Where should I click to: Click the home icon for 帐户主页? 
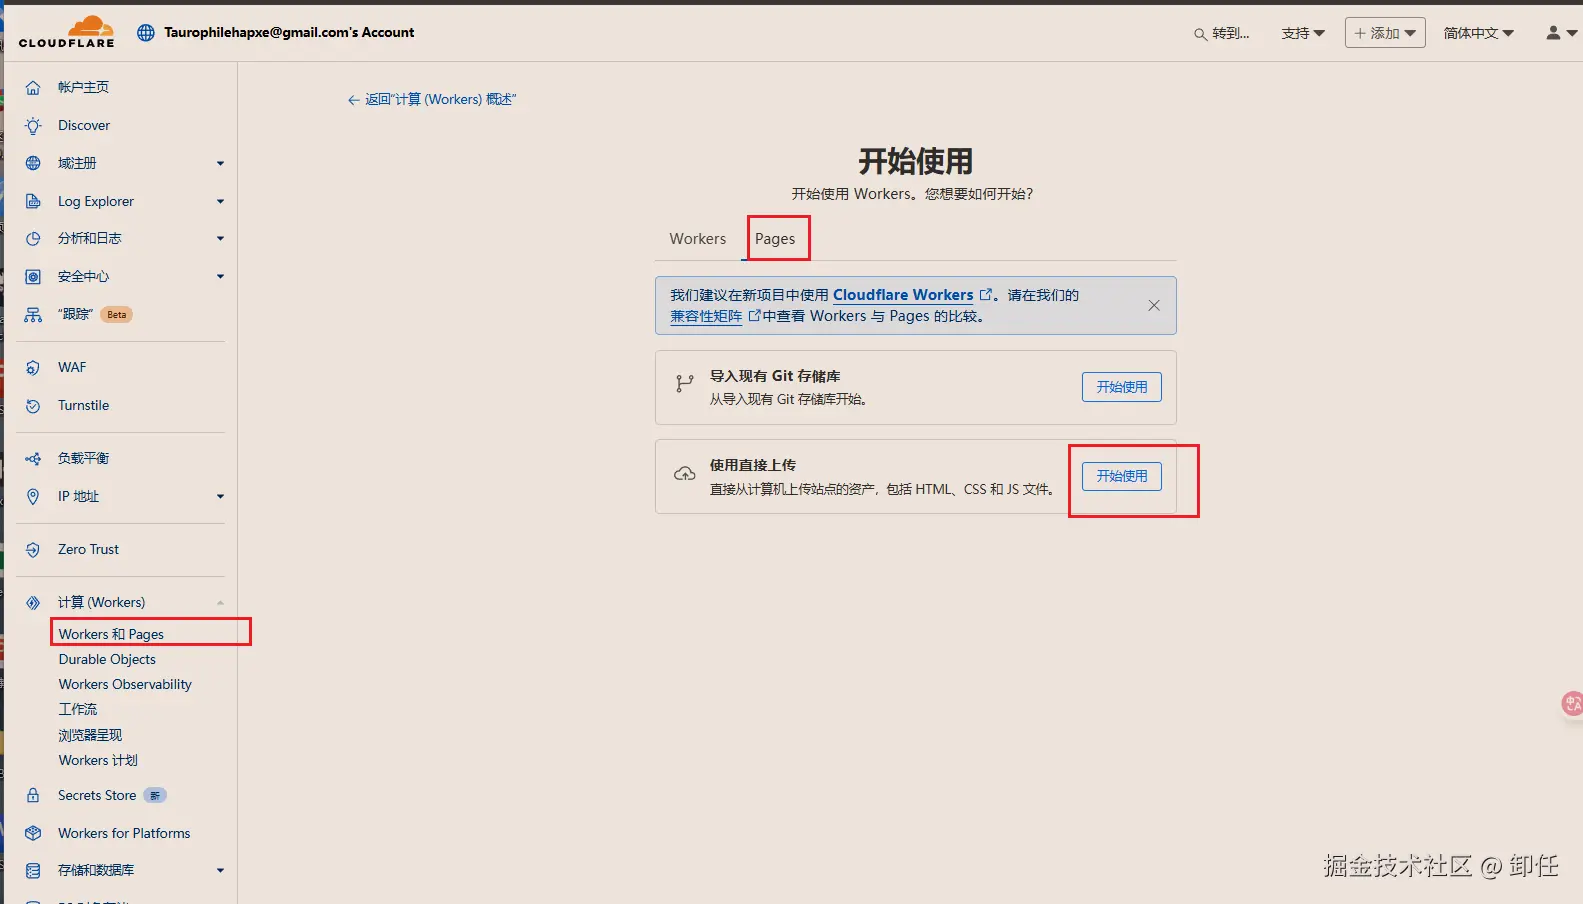tap(33, 88)
